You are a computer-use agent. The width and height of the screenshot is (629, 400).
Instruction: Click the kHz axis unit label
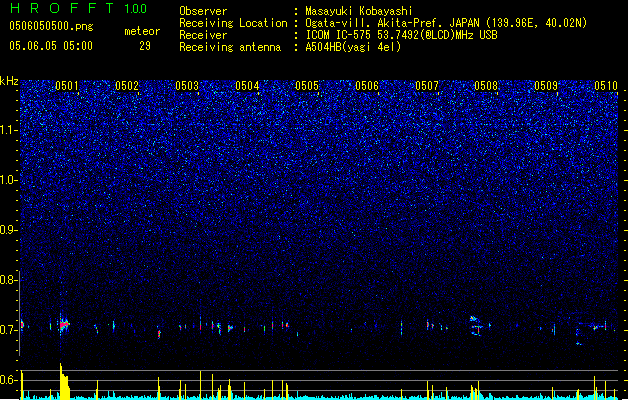coord(9,81)
